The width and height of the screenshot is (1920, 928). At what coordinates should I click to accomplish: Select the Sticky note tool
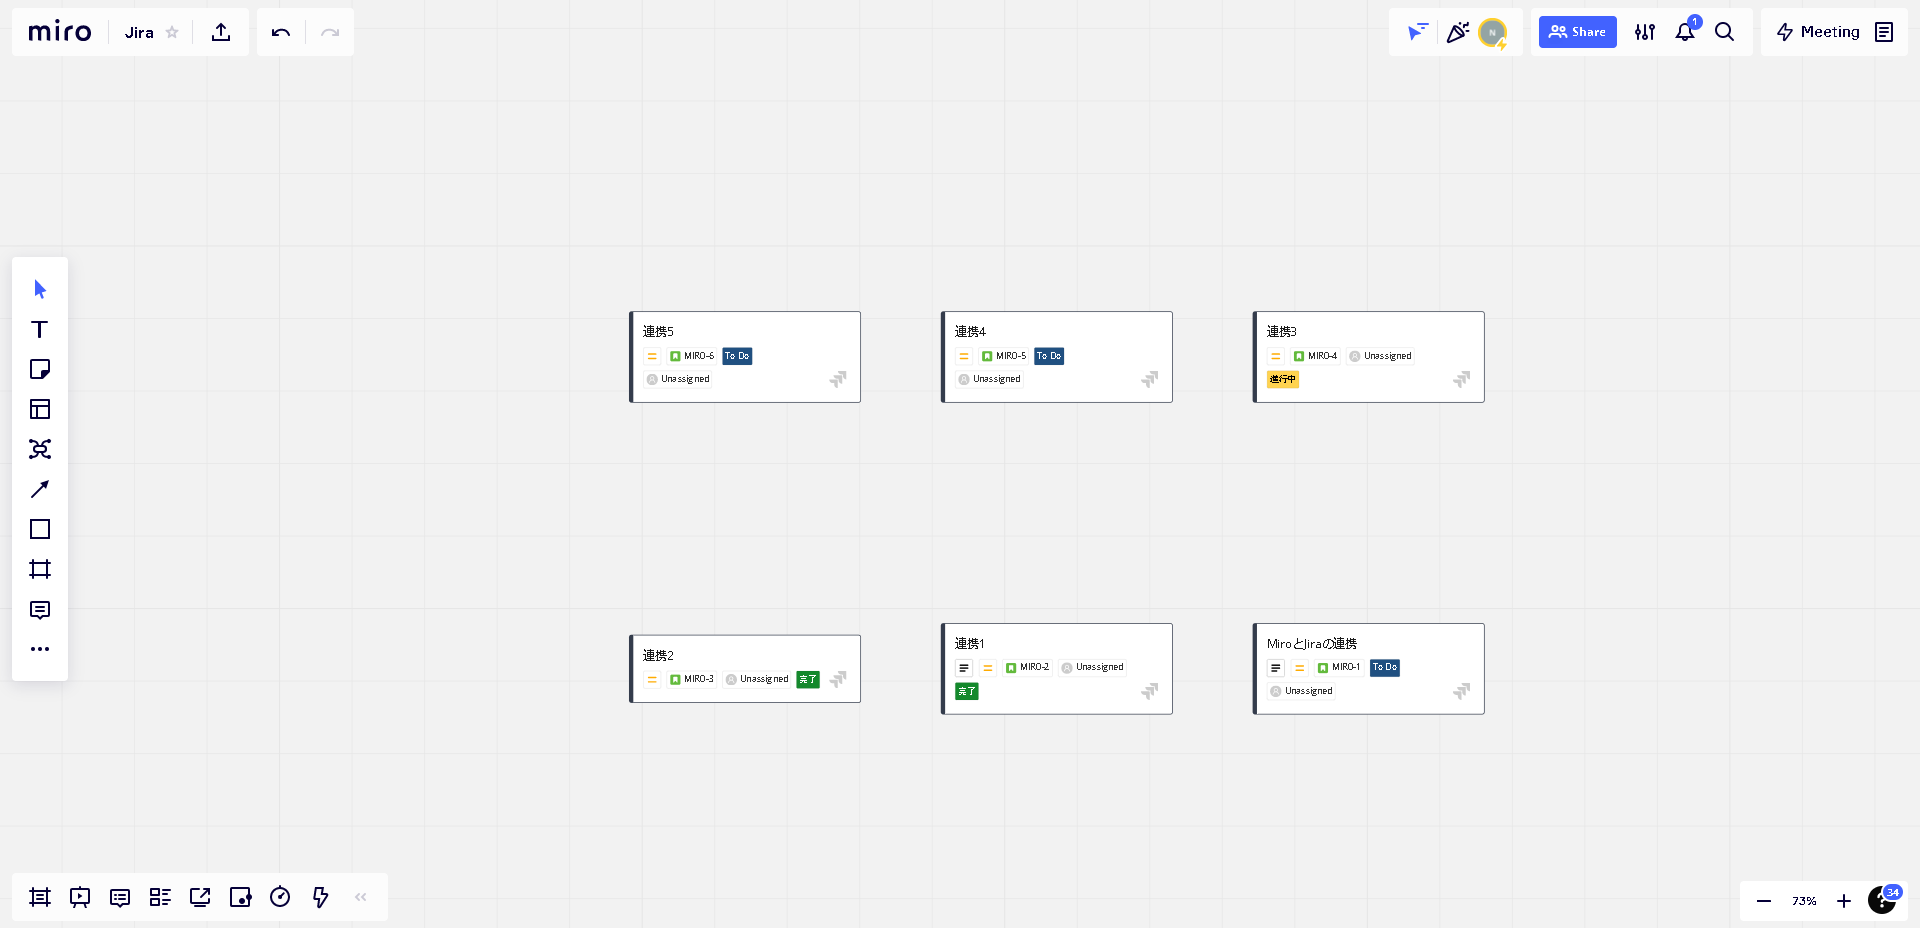[x=40, y=369]
